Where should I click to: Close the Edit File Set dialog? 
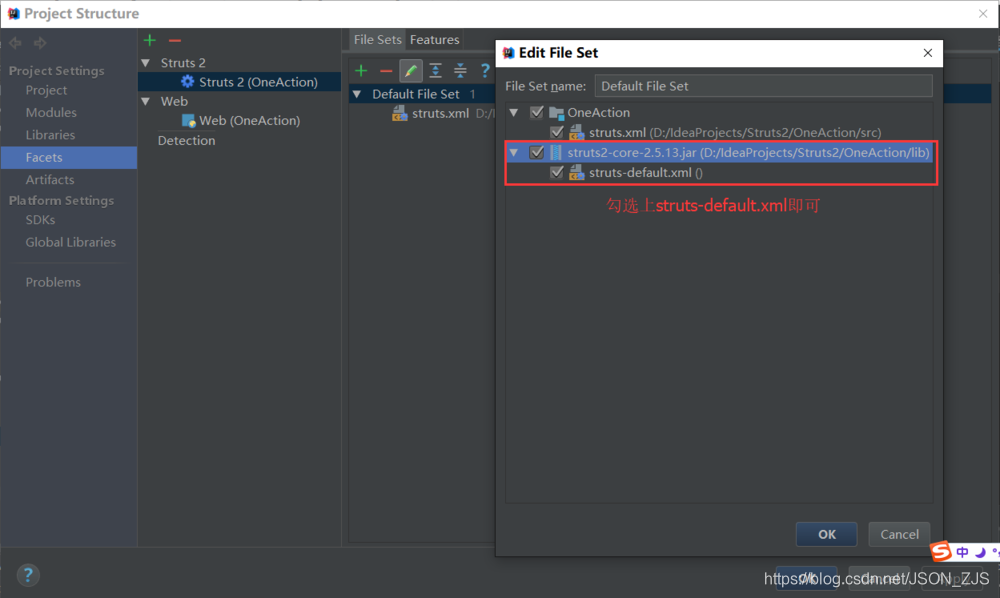(927, 53)
